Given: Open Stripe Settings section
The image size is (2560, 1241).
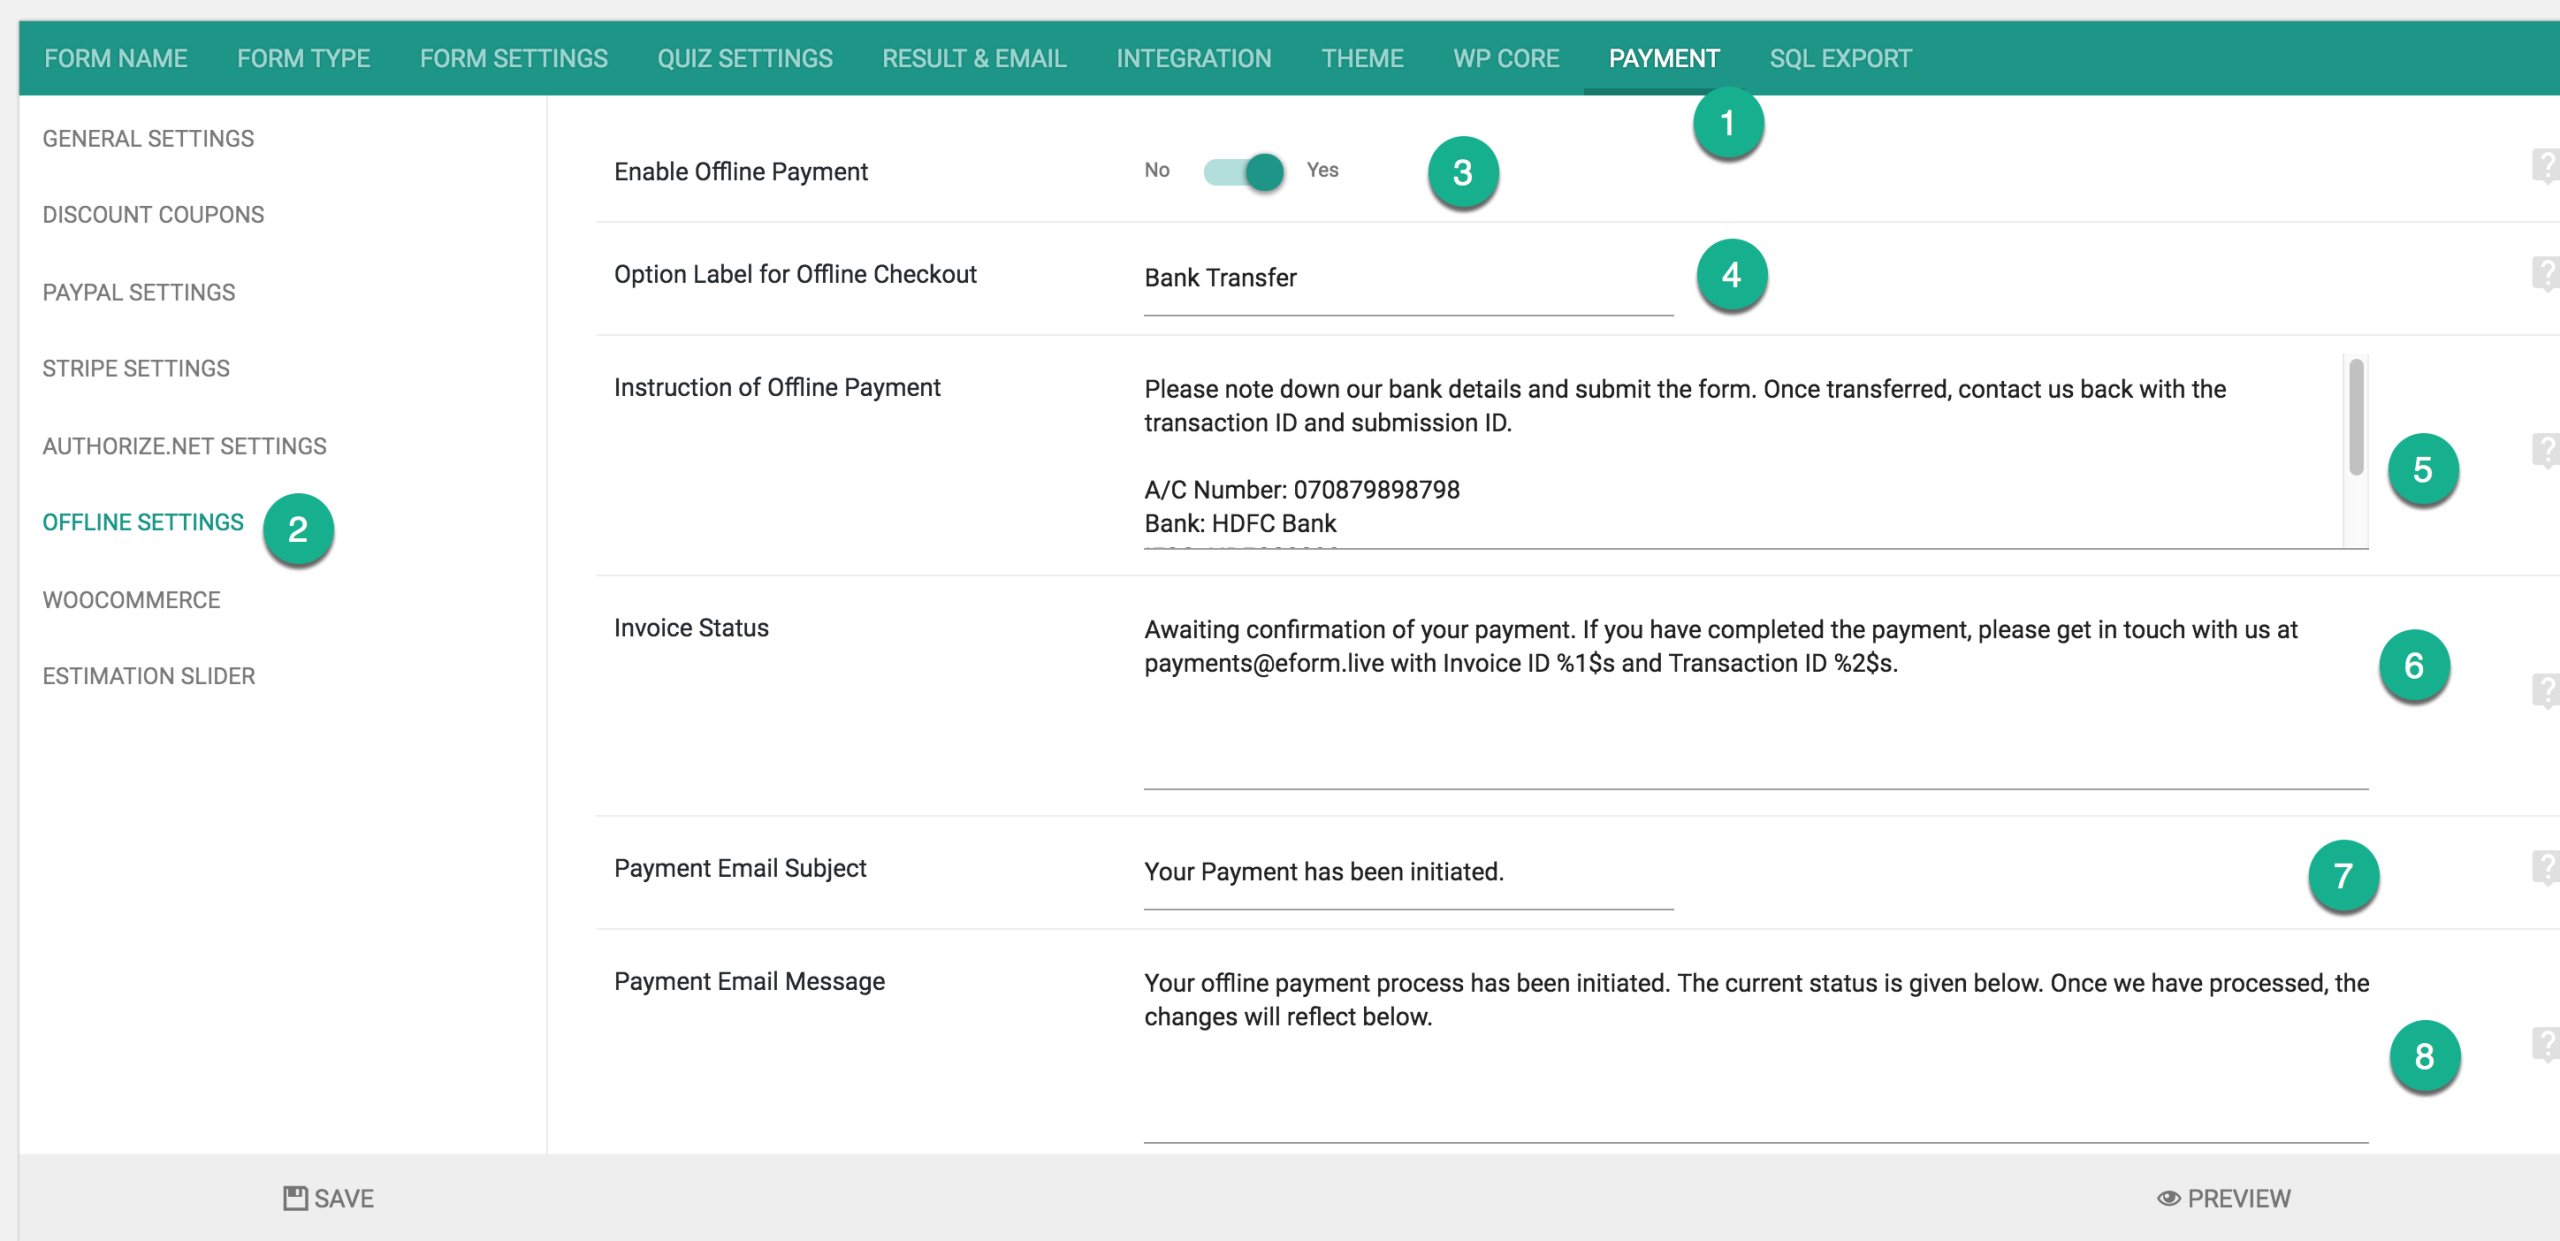Looking at the screenshot, I should point(136,369).
